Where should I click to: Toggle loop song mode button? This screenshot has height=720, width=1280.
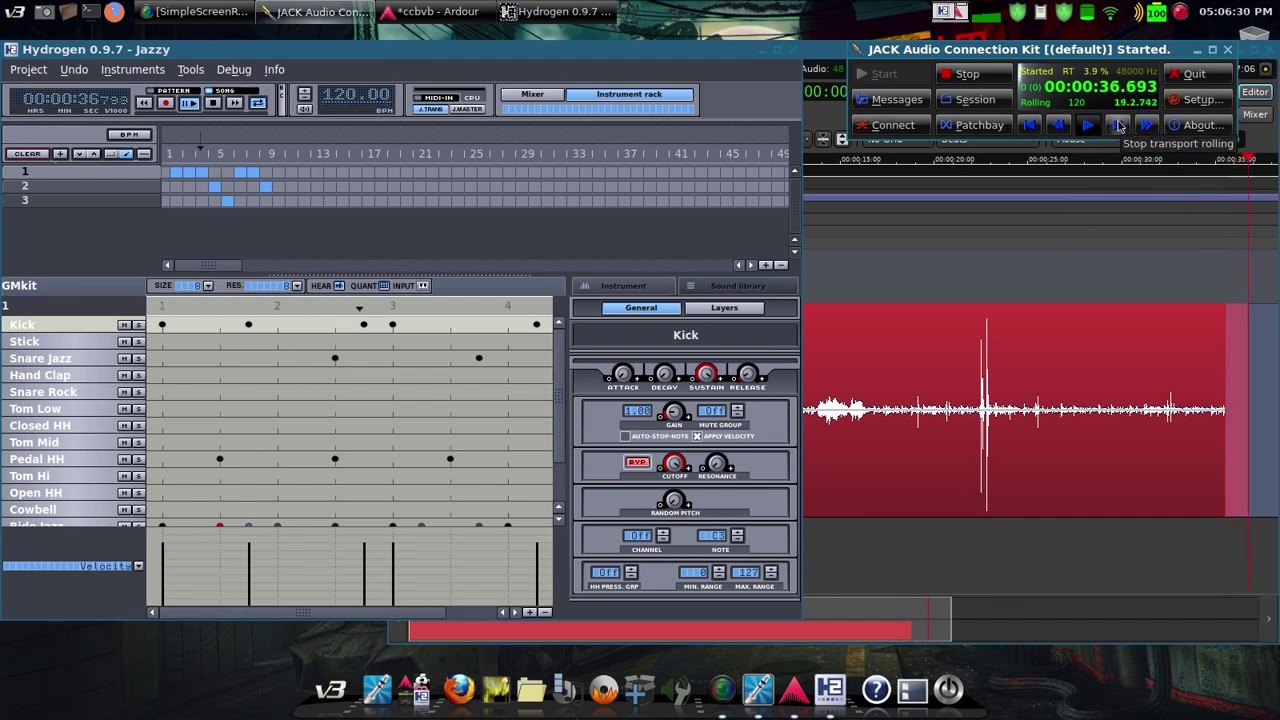258,103
